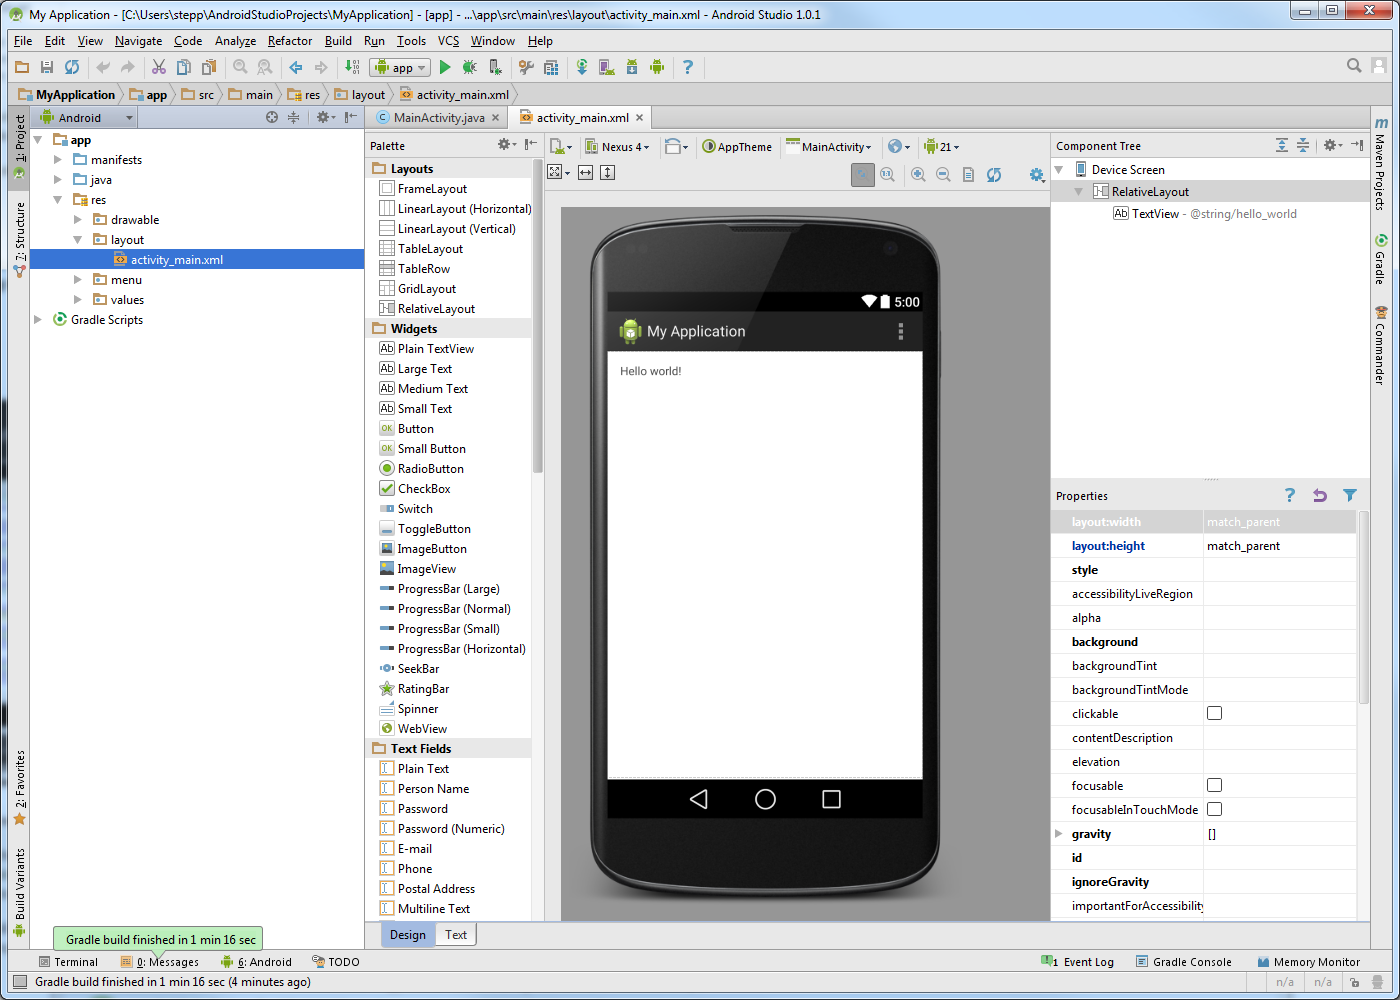Open the Refactor menu

pyautogui.click(x=289, y=41)
